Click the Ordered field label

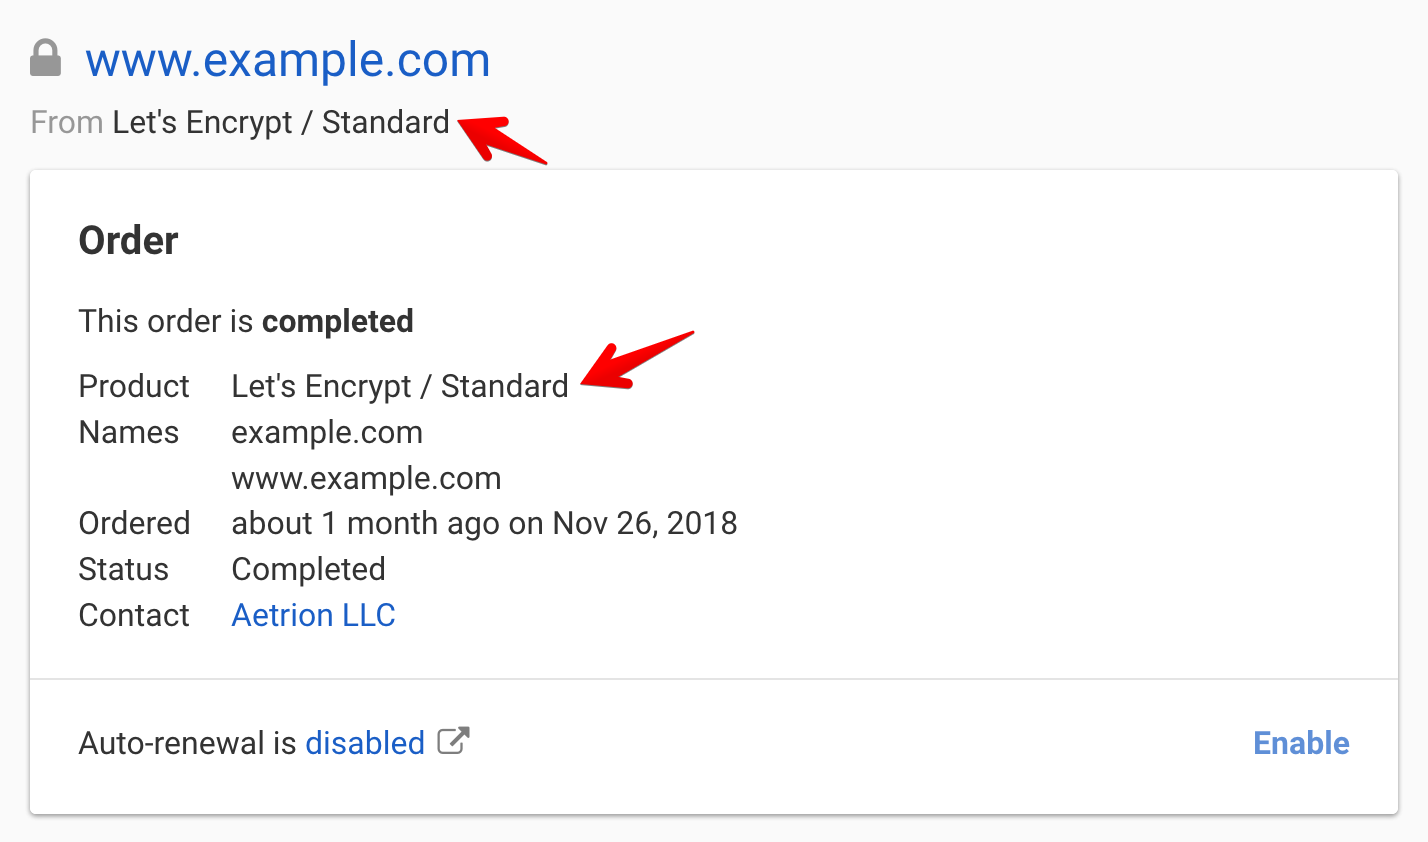tap(134, 523)
